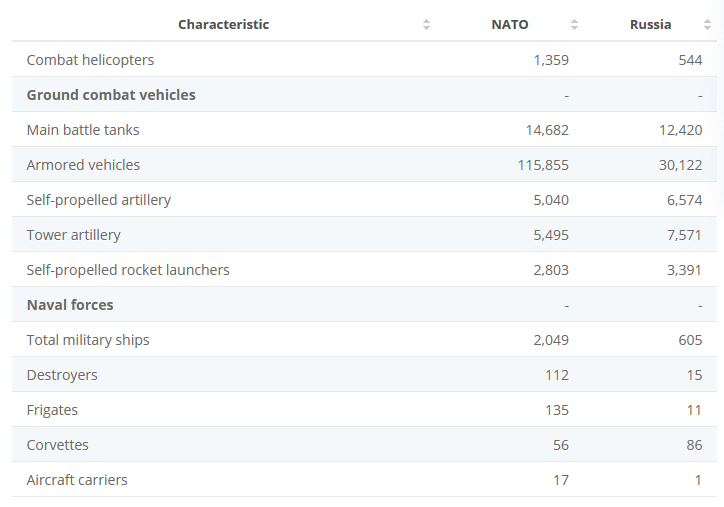Click Russia main battle tanks value 12,420
The height and width of the screenshot is (507, 724).
[681, 130]
